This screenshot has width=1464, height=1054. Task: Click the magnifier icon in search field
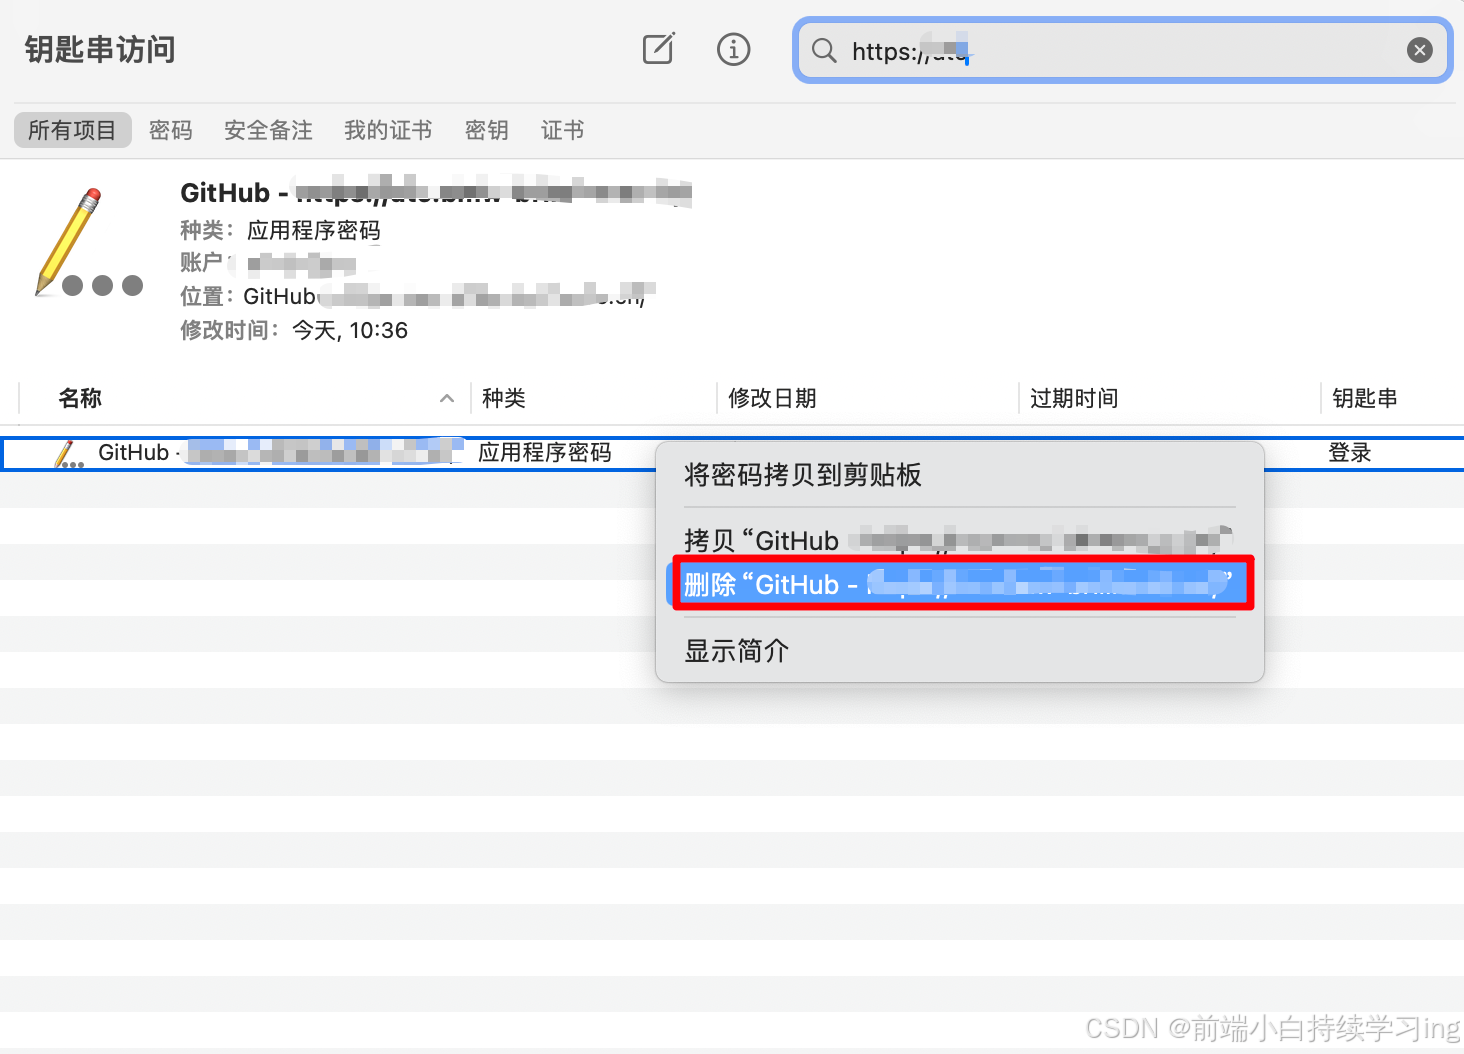pyautogui.click(x=823, y=51)
